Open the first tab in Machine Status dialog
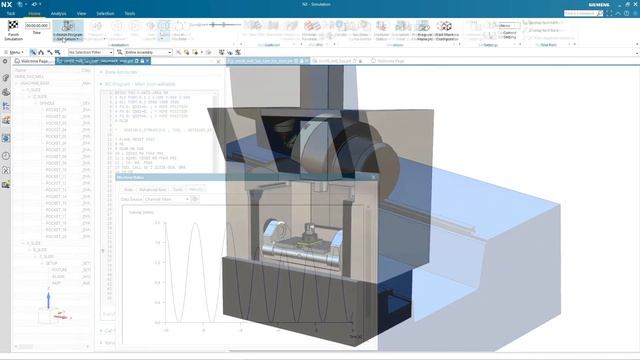 point(128,189)
